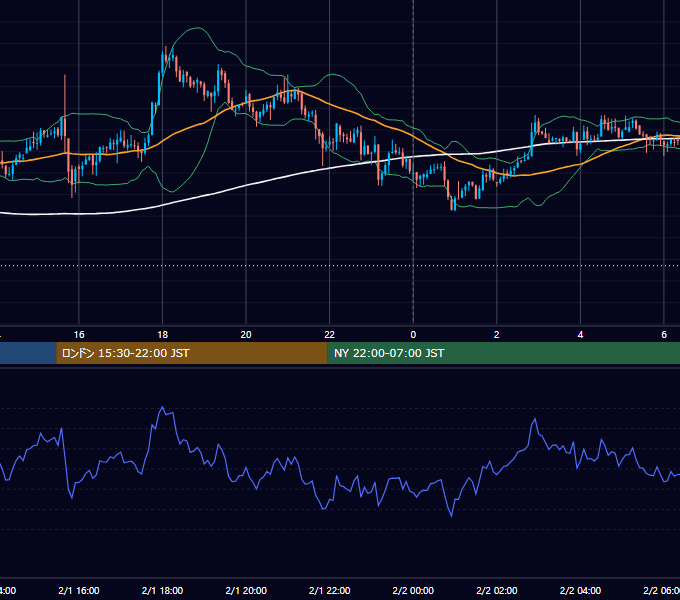Click hour label 0 on price chart axis

[413, 335]
